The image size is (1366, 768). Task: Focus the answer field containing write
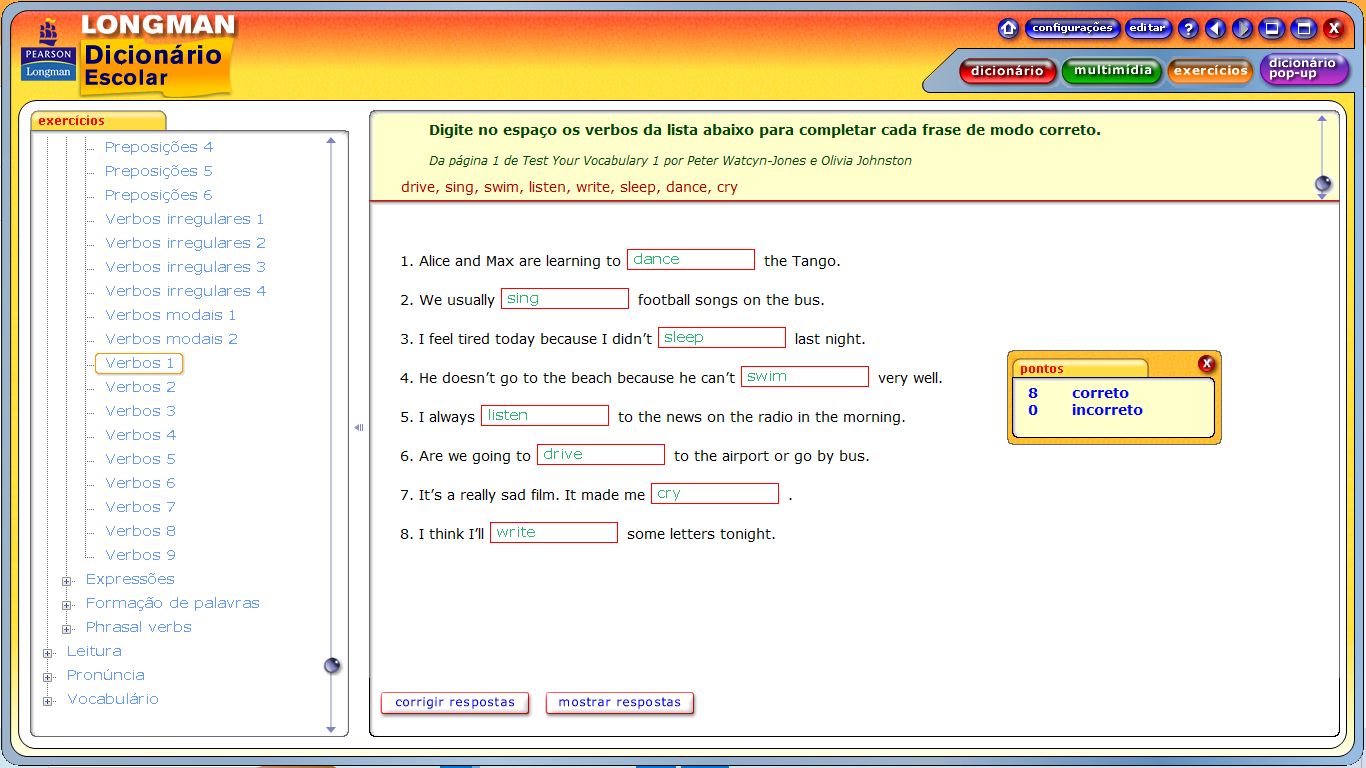(554, 533)
